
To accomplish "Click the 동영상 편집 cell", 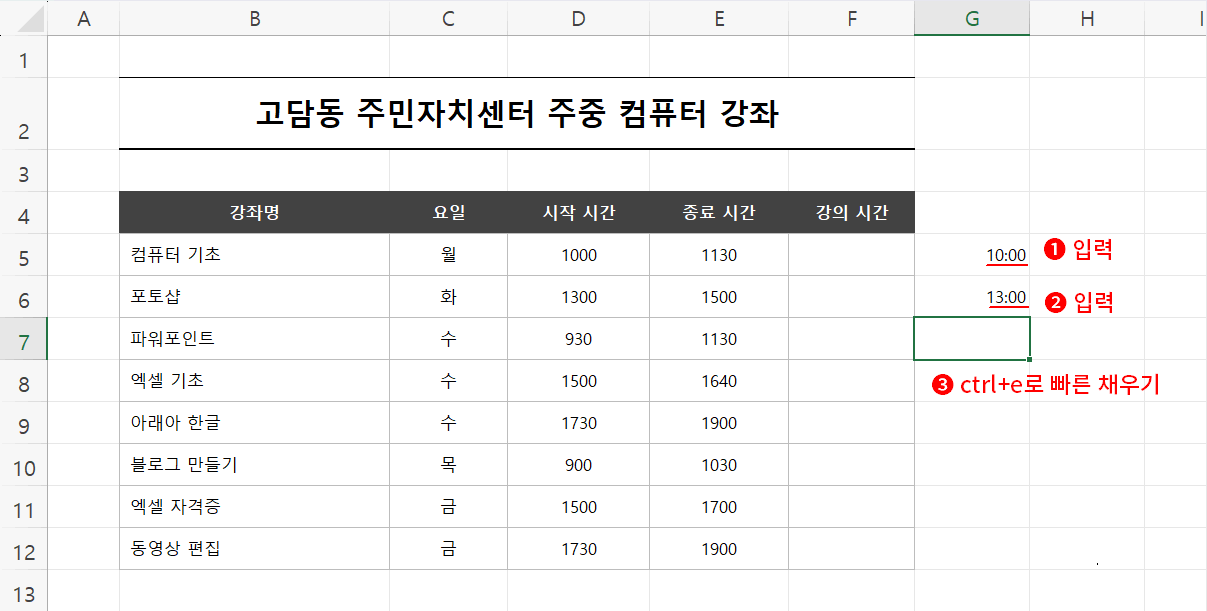I will tap(254, 549).
